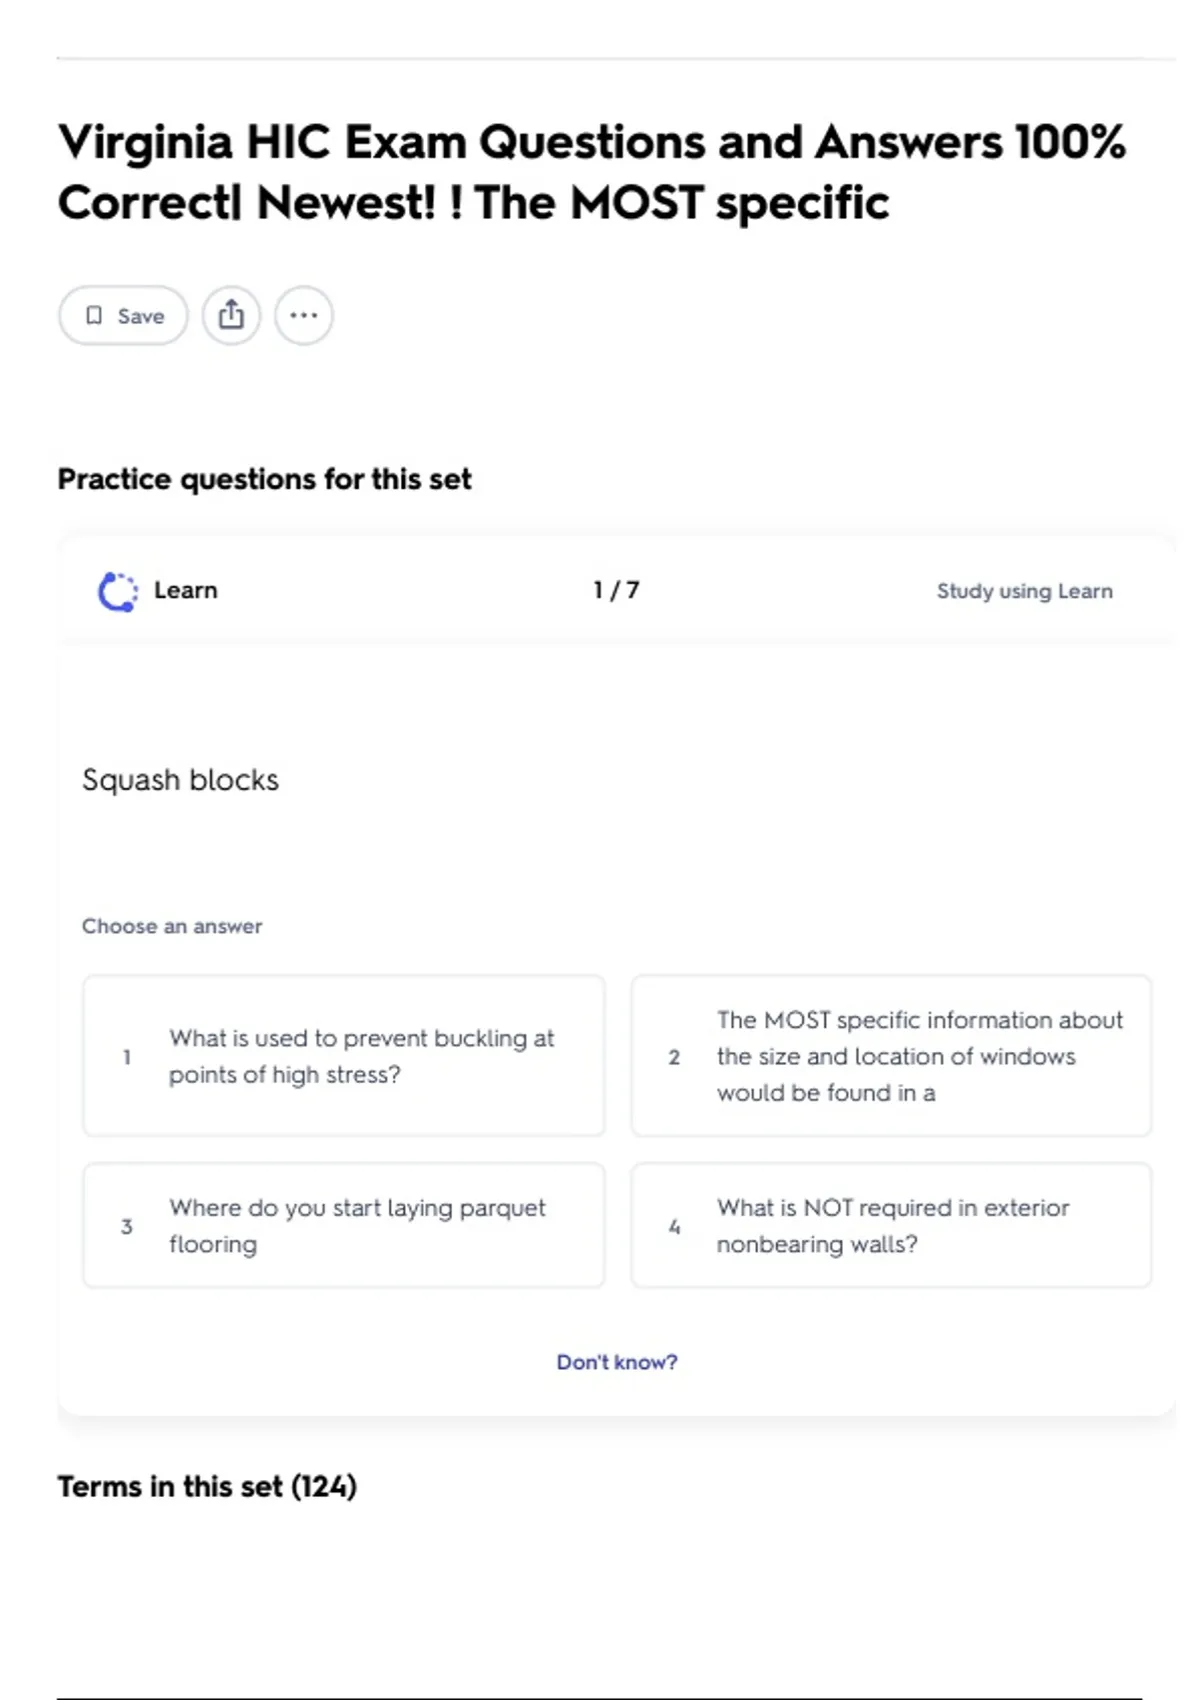Select answer about preventing buckling at high stress

[x=344, y=1056]
